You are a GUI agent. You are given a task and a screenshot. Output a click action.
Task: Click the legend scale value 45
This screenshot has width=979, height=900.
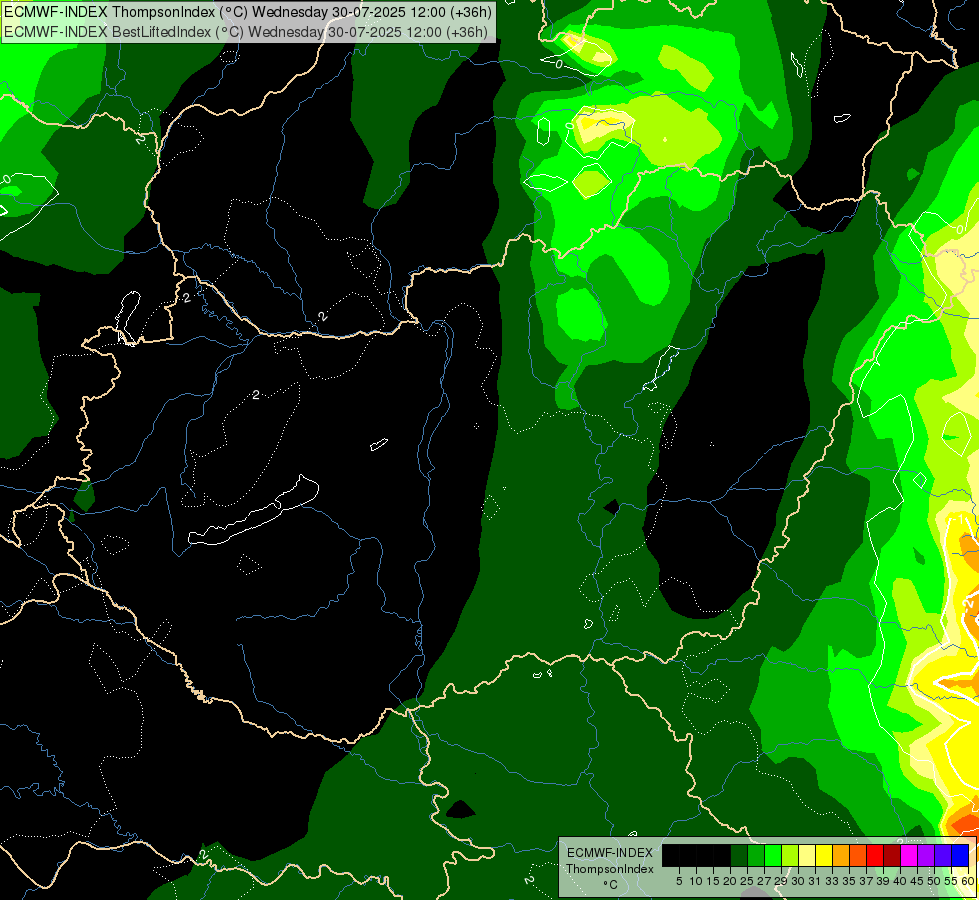tap(917, 881)
